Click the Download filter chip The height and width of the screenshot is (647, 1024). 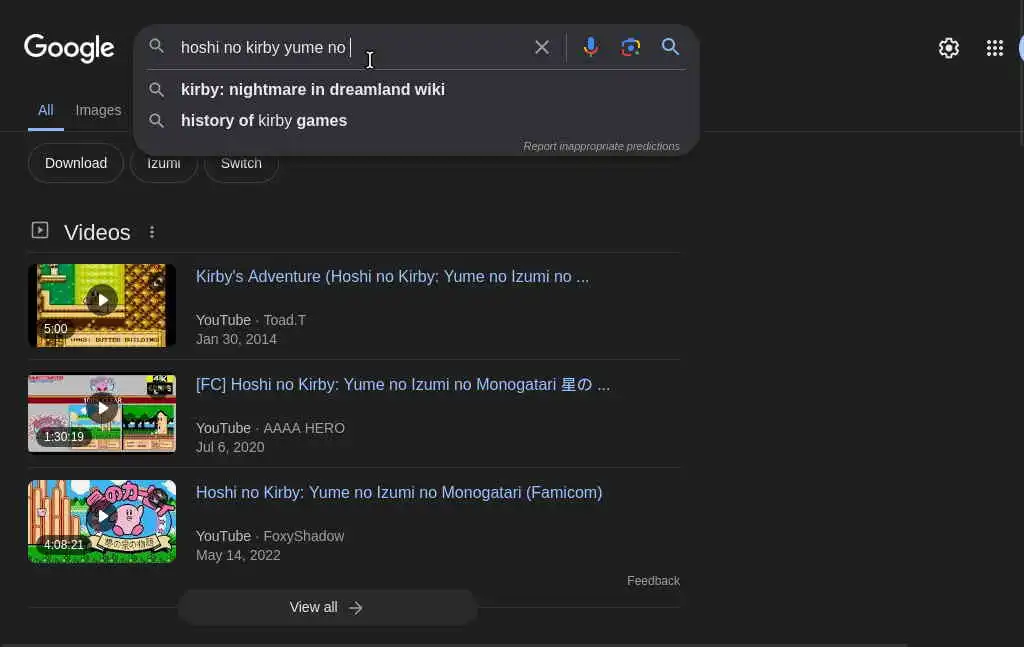[x=76, y=163]
